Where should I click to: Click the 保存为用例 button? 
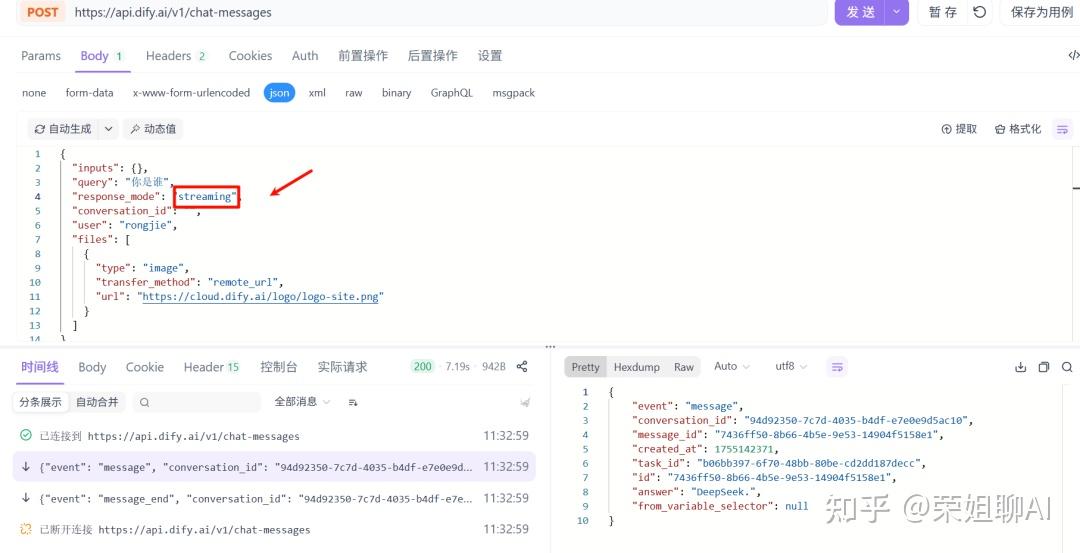1041,12
